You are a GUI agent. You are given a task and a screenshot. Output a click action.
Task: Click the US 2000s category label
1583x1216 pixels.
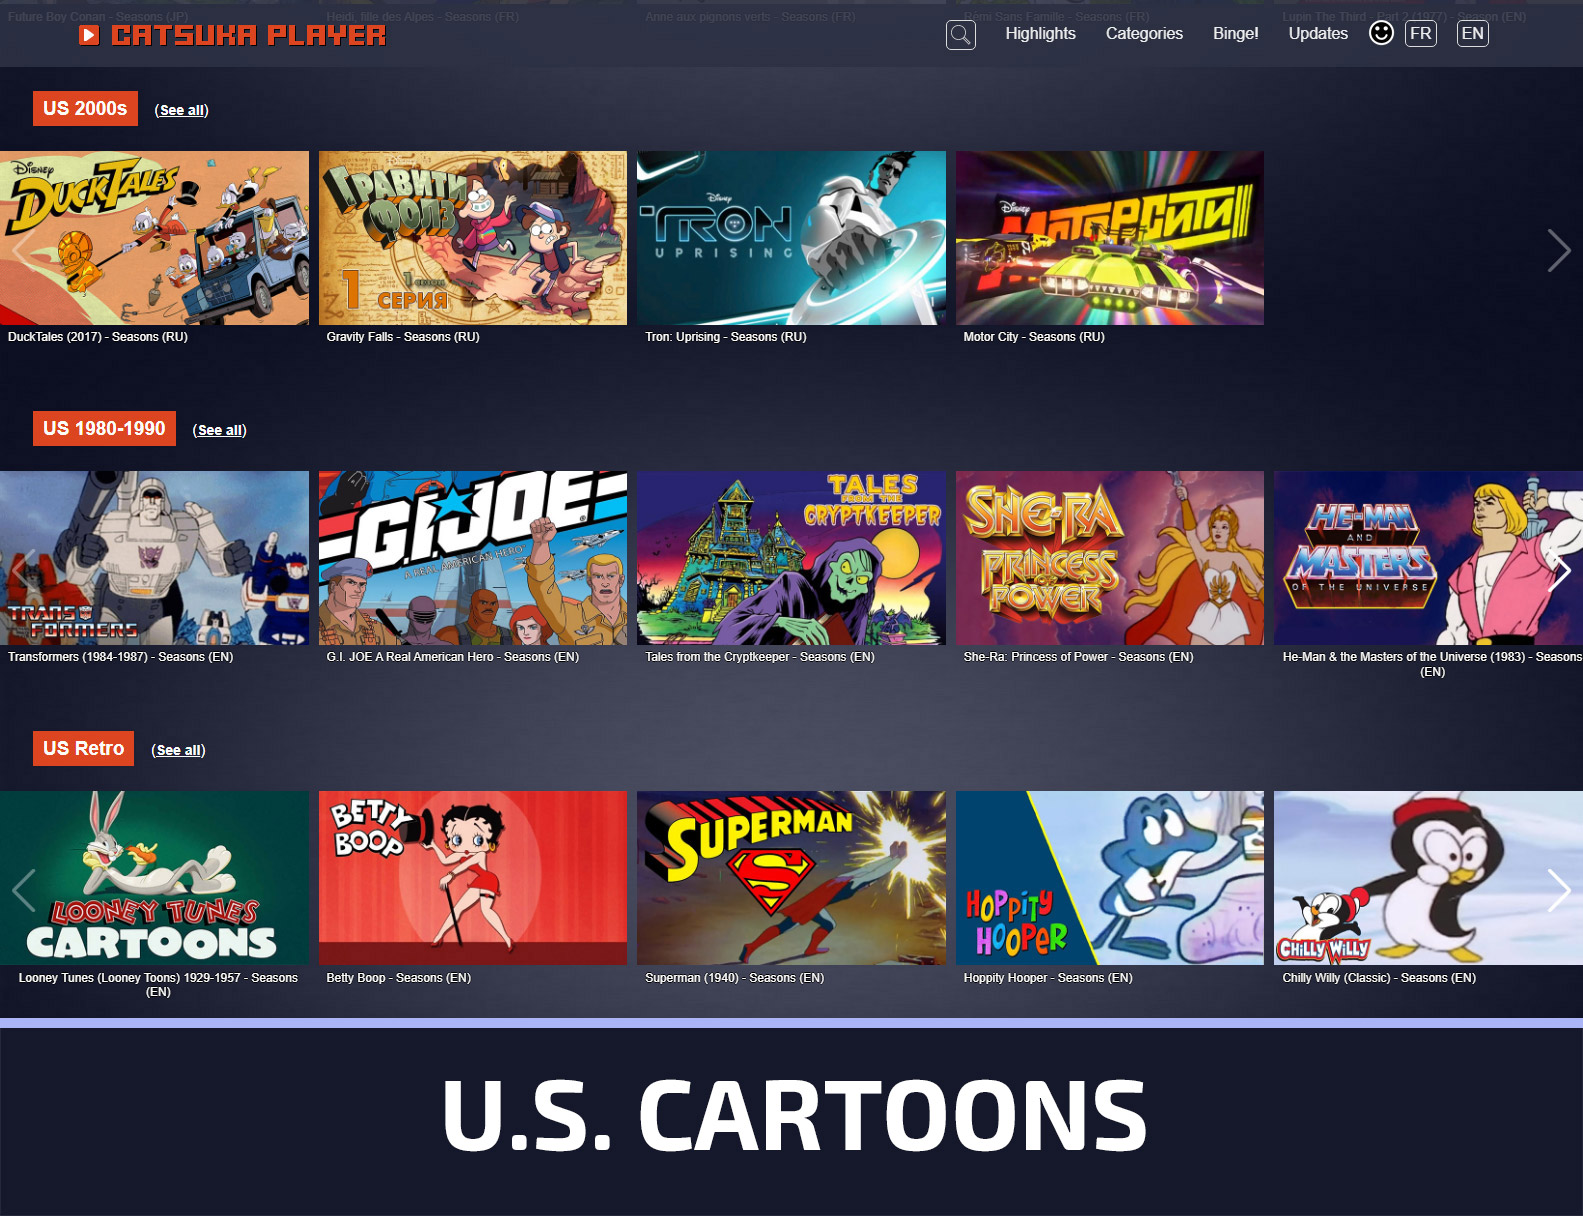point(85,108)
